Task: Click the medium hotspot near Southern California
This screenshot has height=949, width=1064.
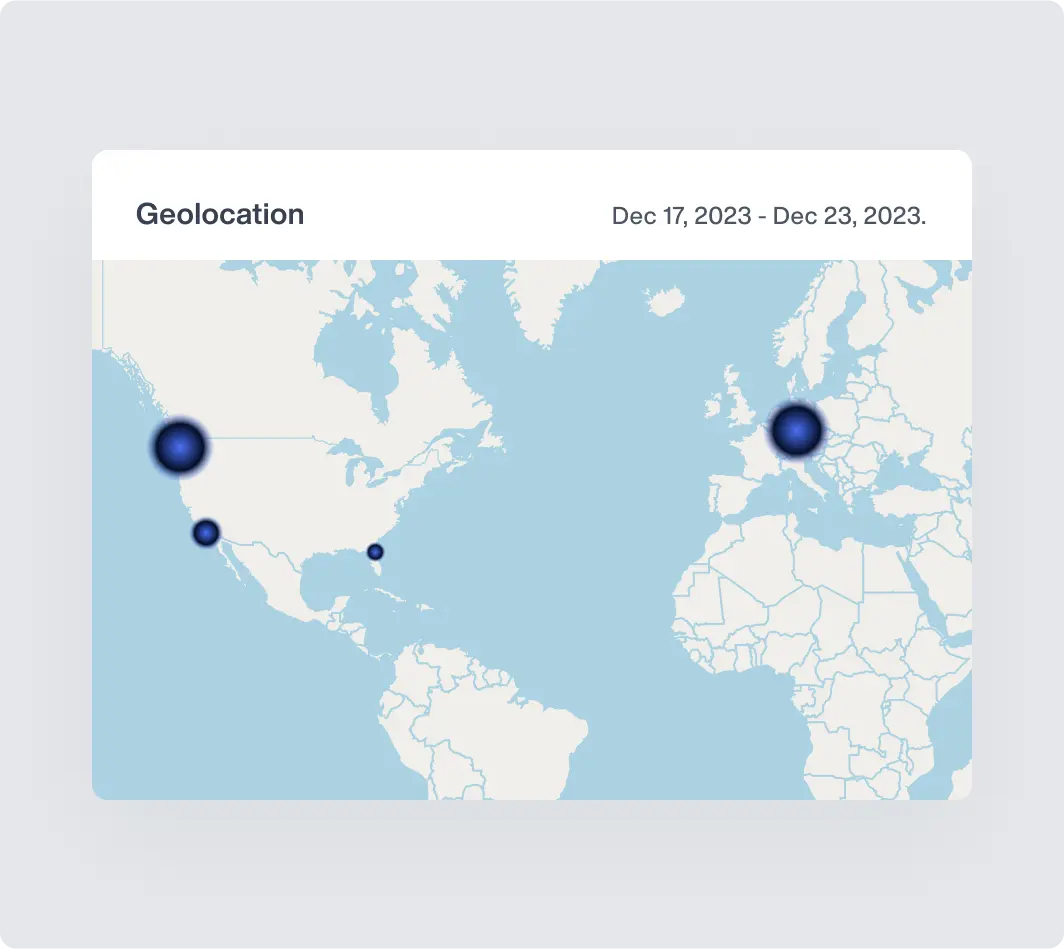Action: (x=206, y=533)
